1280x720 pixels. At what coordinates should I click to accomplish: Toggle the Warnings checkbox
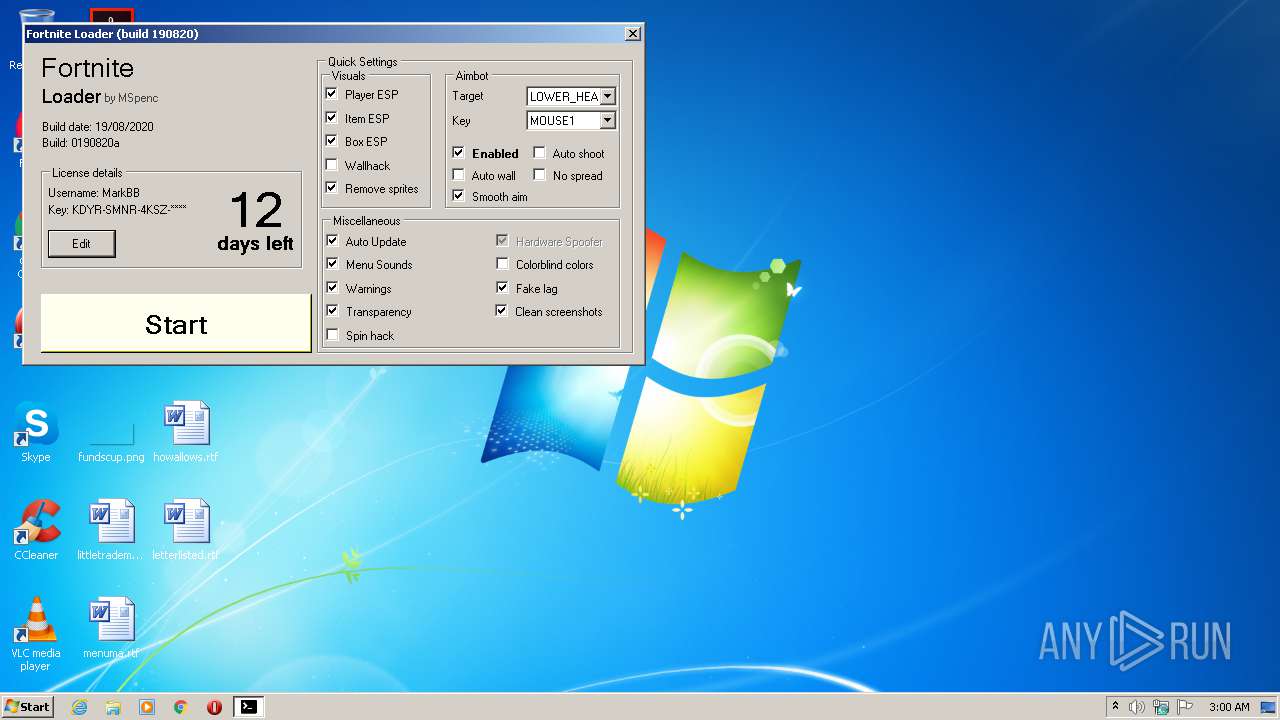332,288
